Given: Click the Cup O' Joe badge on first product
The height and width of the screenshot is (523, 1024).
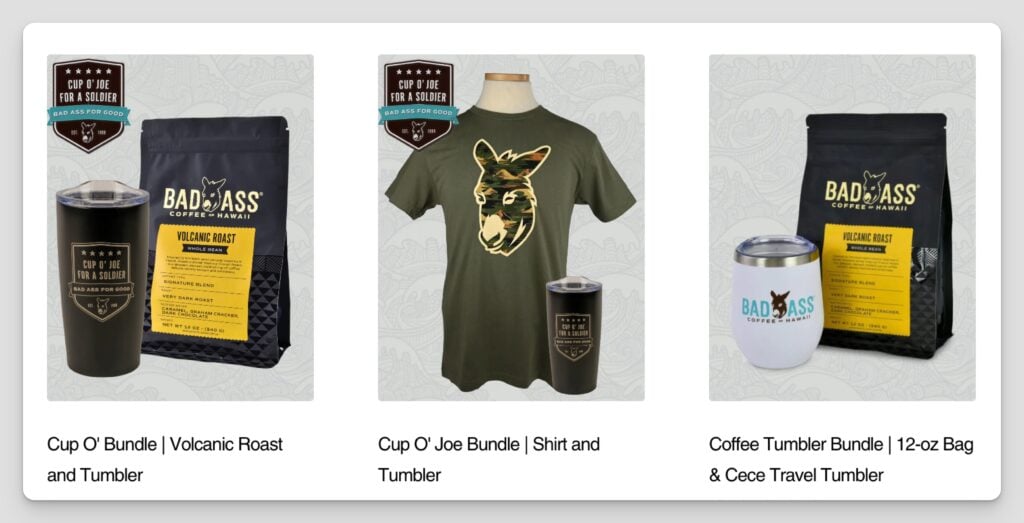Looking at the screenshot, I should 89,105.
